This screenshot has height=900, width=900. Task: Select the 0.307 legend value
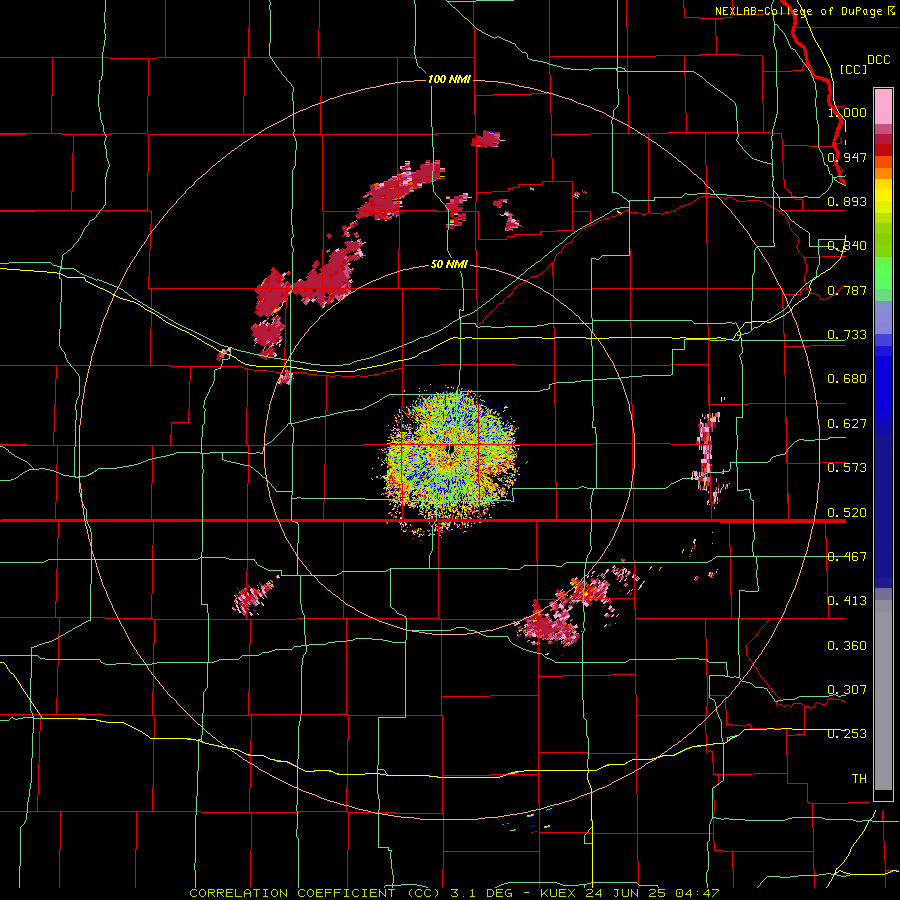(847, 690)
